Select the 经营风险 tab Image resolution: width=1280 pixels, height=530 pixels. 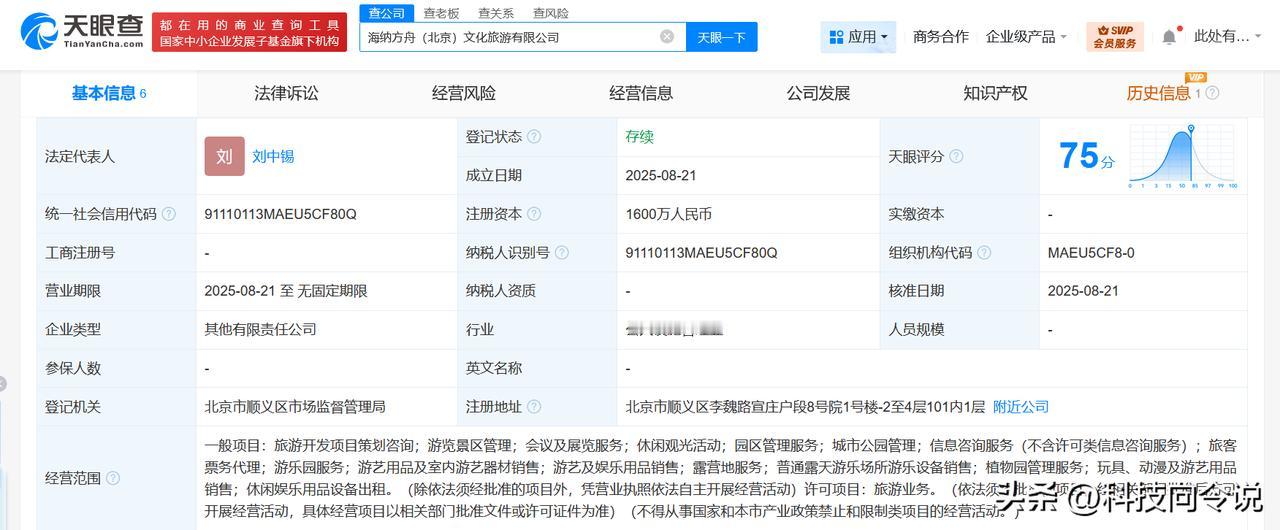[x=464, y=93]
